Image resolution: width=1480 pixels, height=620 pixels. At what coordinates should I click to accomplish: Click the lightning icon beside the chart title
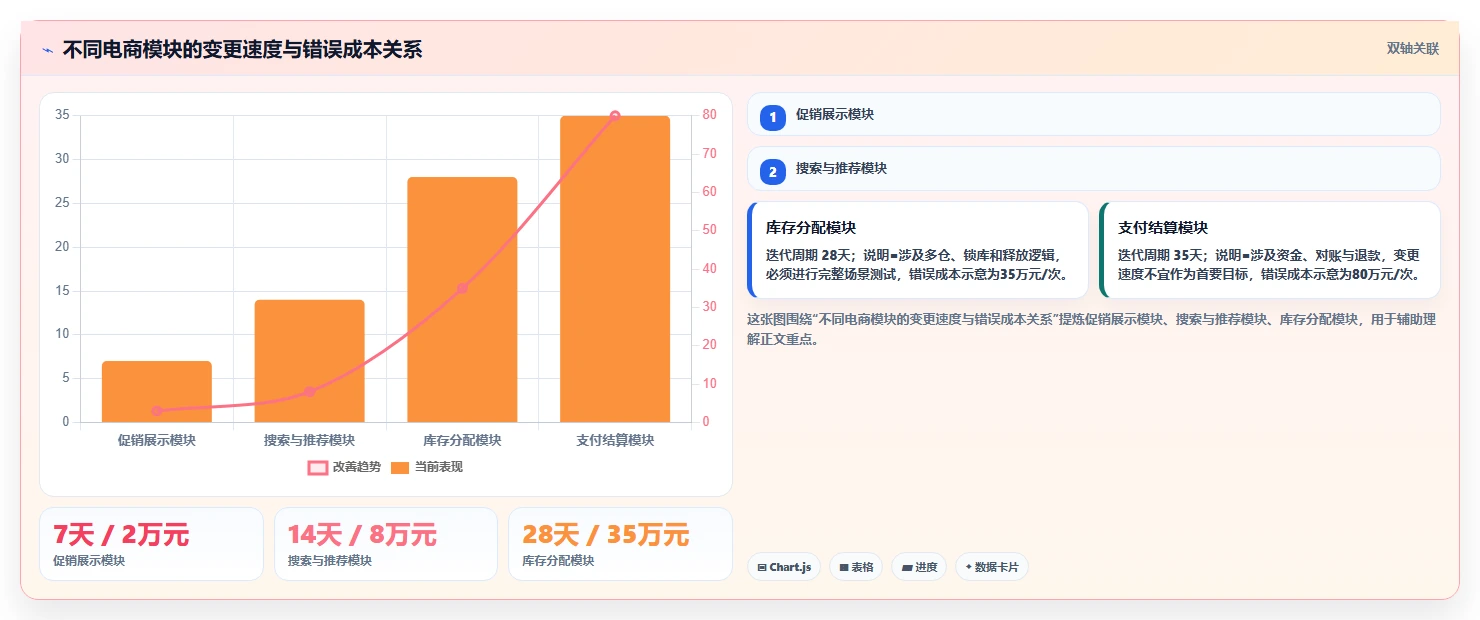[47, 50]
